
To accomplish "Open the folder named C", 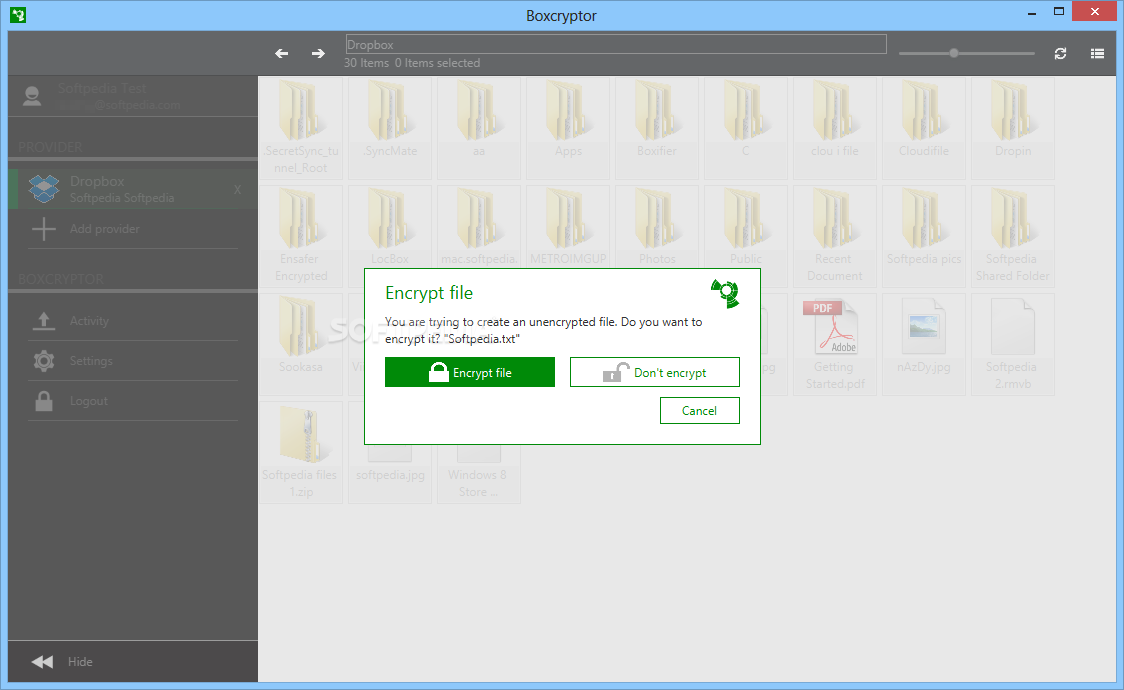I will (746, 128).
